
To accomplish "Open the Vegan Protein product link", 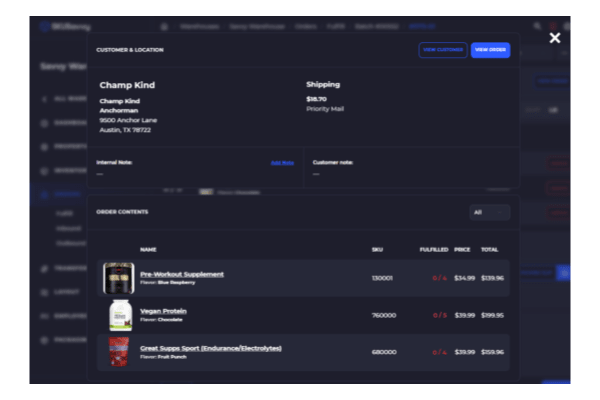I will click(x=163, y=311).
